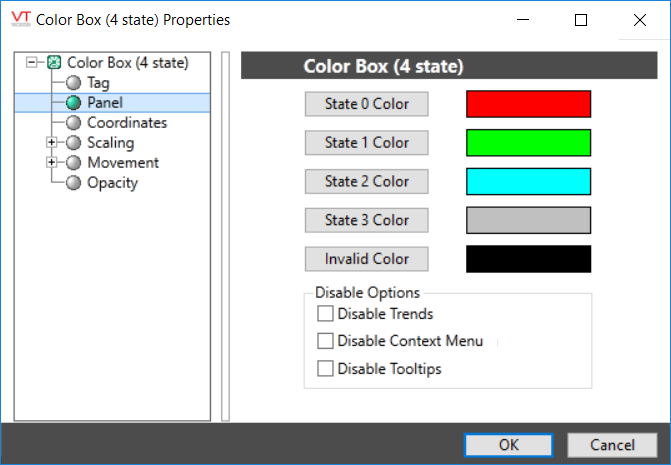The width and height of the screenshot is (671, 465).
Task: Select the Coordinates tree item
Action: pos(126,123)
